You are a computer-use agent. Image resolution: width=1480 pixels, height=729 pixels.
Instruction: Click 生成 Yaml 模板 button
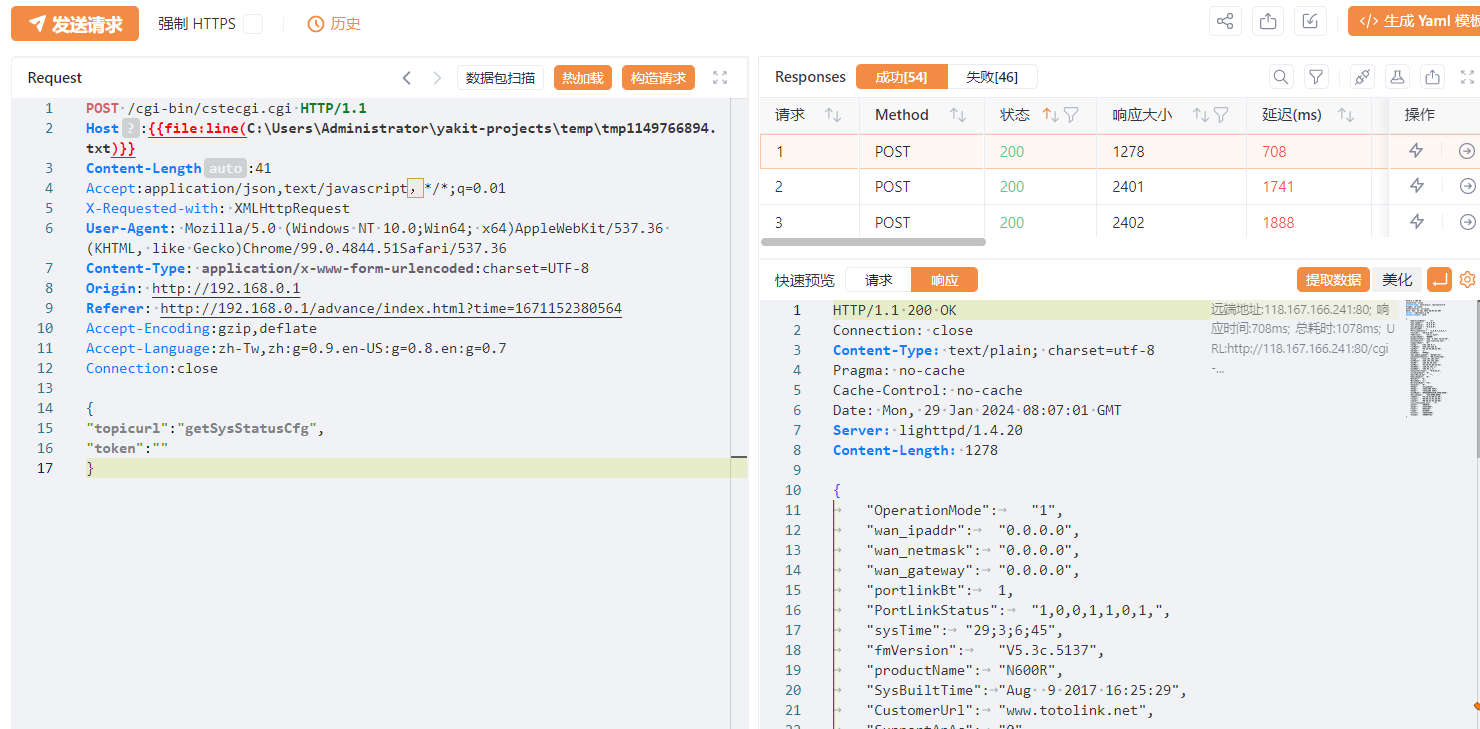click(x=1414, y=21)
